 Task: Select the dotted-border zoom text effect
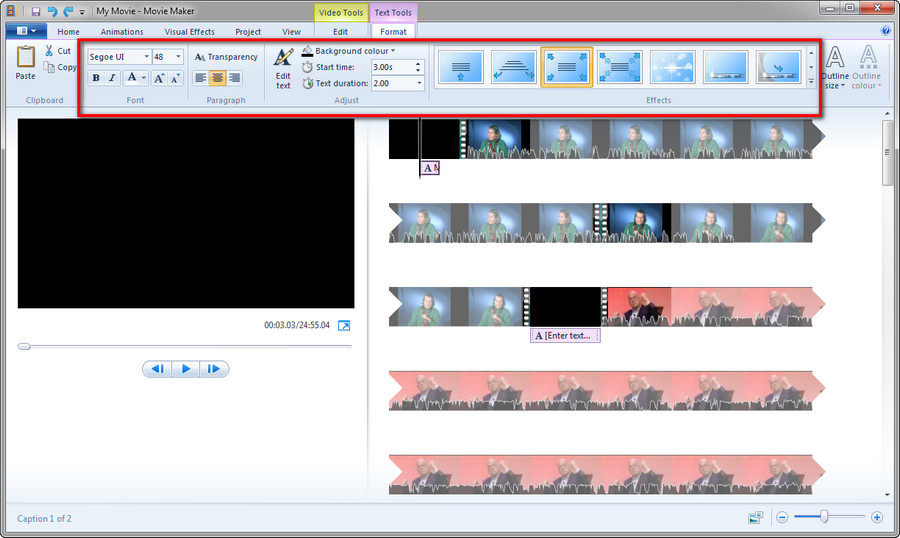pyautogui.click(x=619, y=67)
